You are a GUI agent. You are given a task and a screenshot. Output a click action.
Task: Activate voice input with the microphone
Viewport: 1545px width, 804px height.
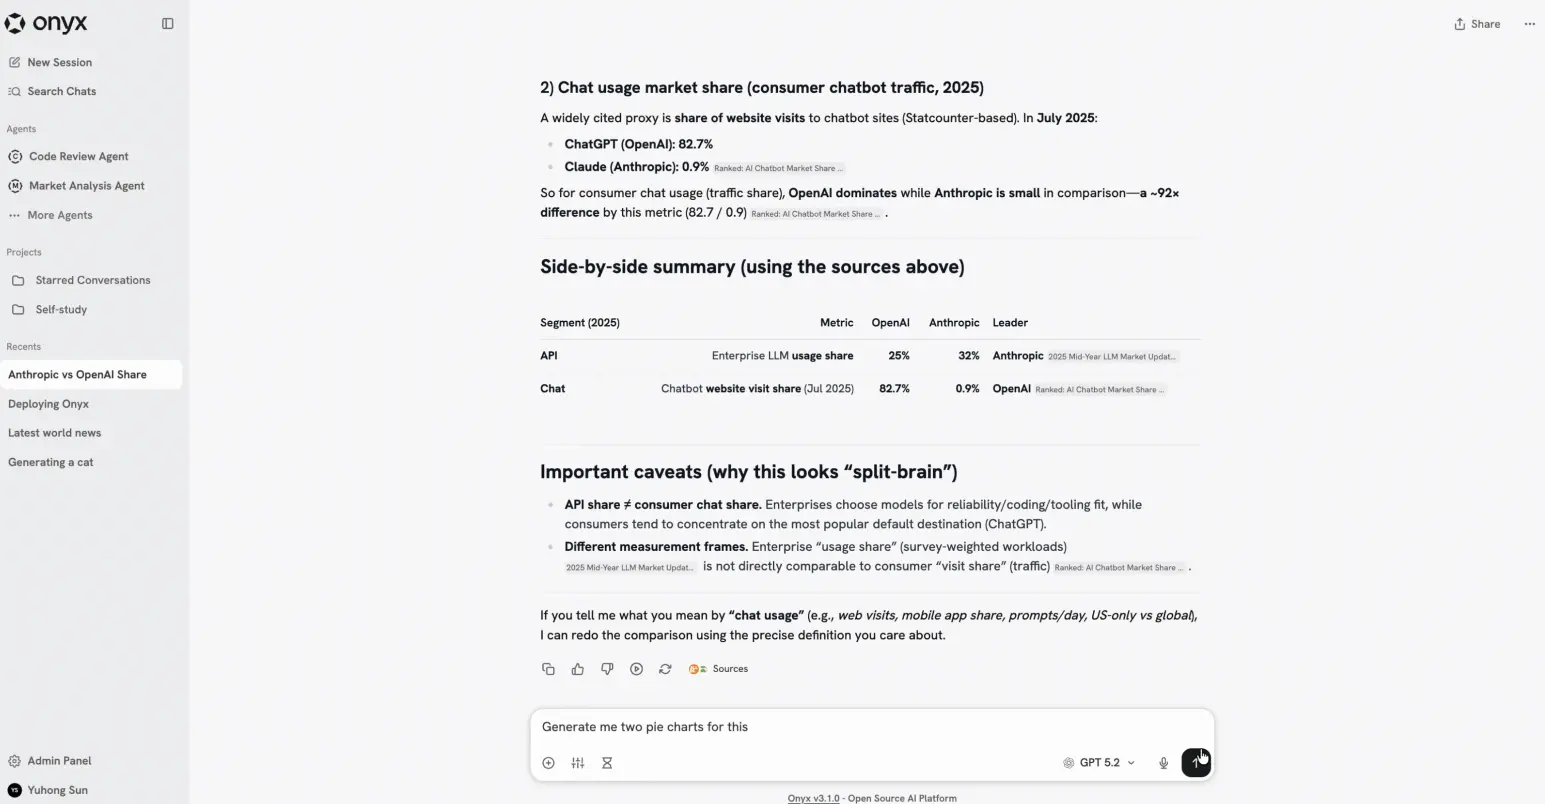click(1163, 762)
